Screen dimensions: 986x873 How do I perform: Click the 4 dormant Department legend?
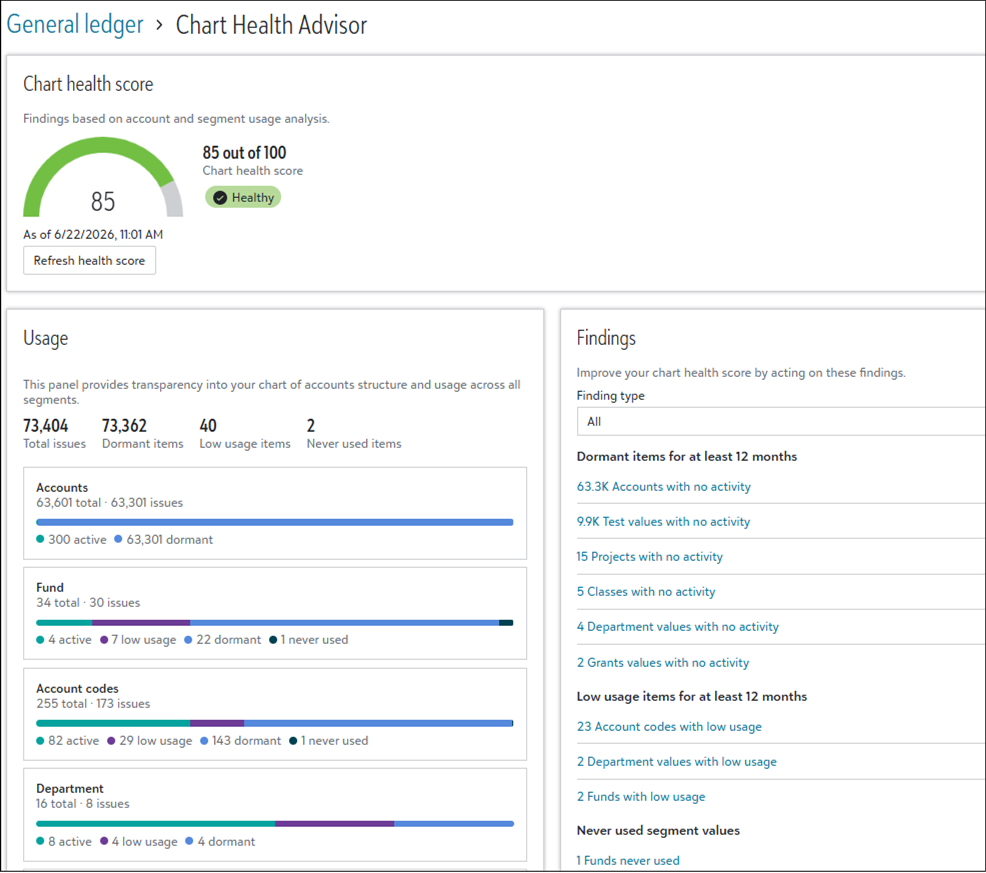[x=220, y=842]
